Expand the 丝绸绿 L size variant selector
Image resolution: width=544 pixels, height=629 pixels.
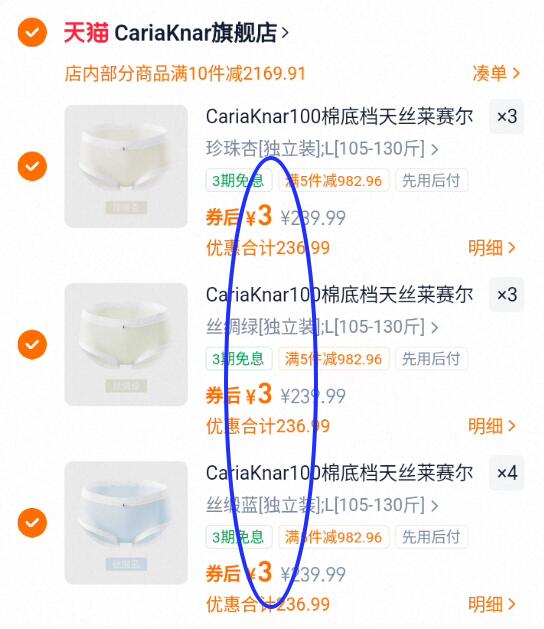point(322,327)
